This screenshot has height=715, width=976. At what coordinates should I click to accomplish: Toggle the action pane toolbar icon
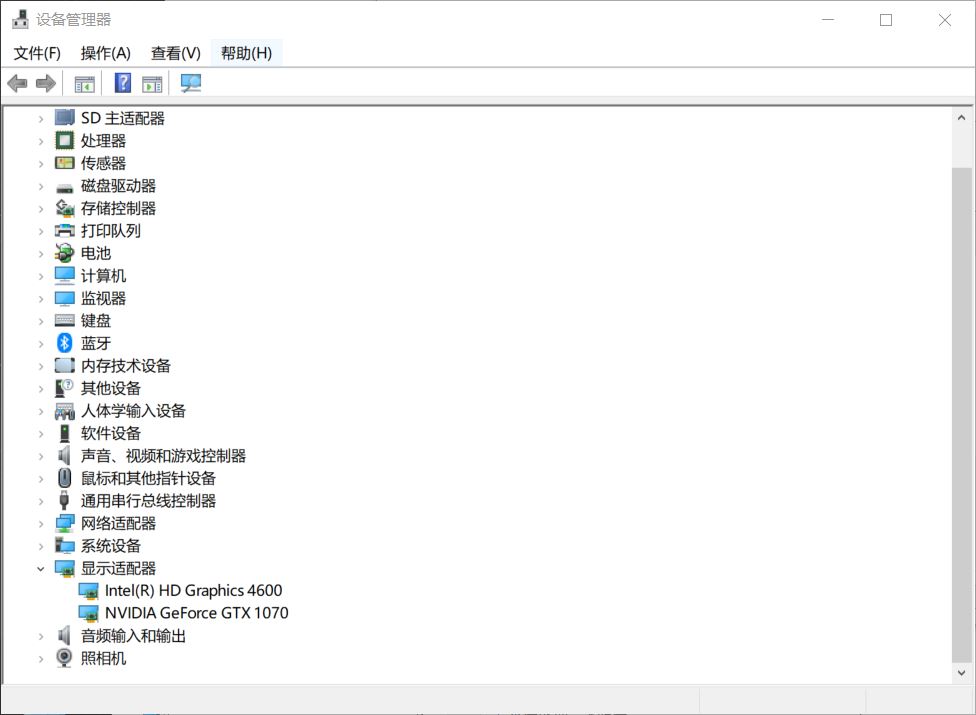click(152, 83)
